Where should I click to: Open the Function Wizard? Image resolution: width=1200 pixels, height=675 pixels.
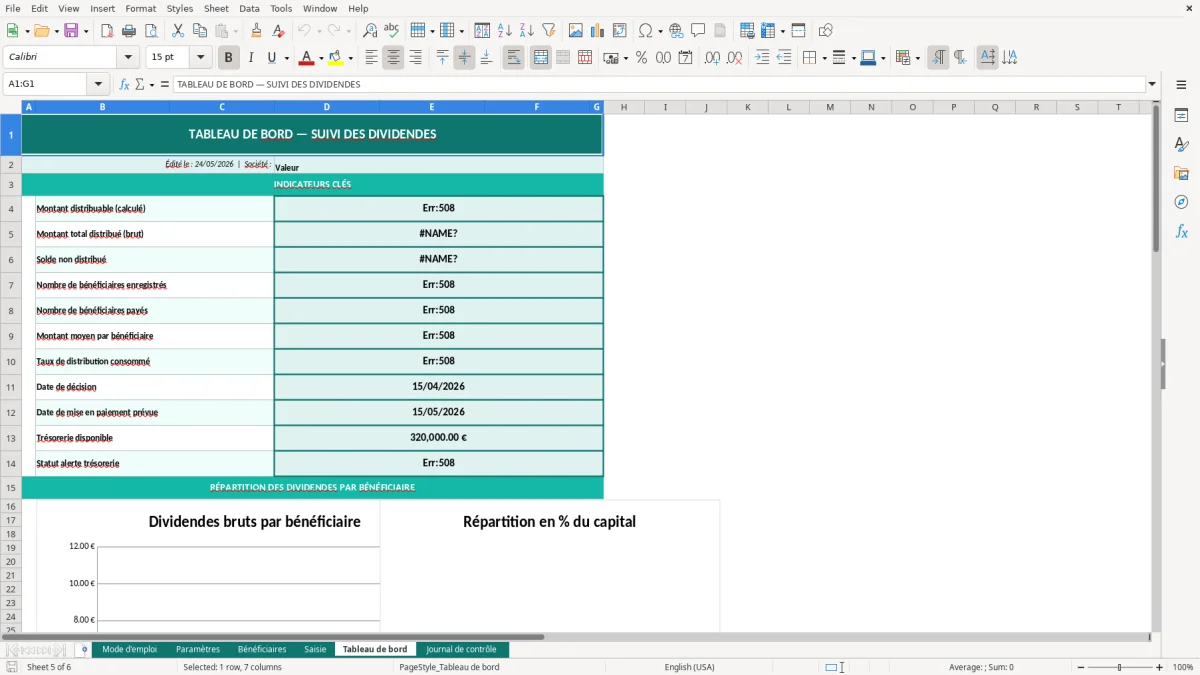(125, 84)
